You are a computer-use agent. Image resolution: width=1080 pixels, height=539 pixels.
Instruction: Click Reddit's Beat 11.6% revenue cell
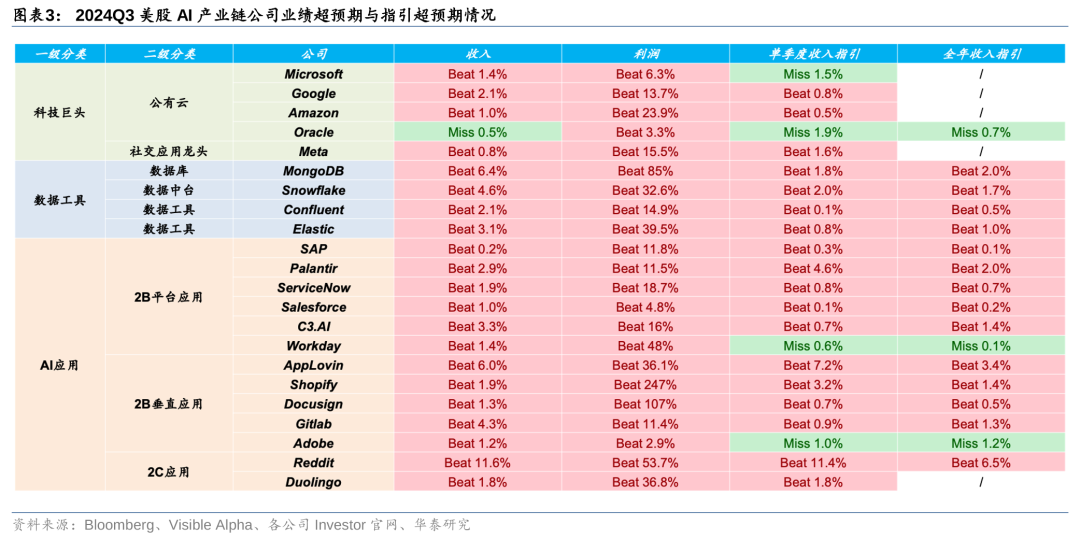[477, 463]
